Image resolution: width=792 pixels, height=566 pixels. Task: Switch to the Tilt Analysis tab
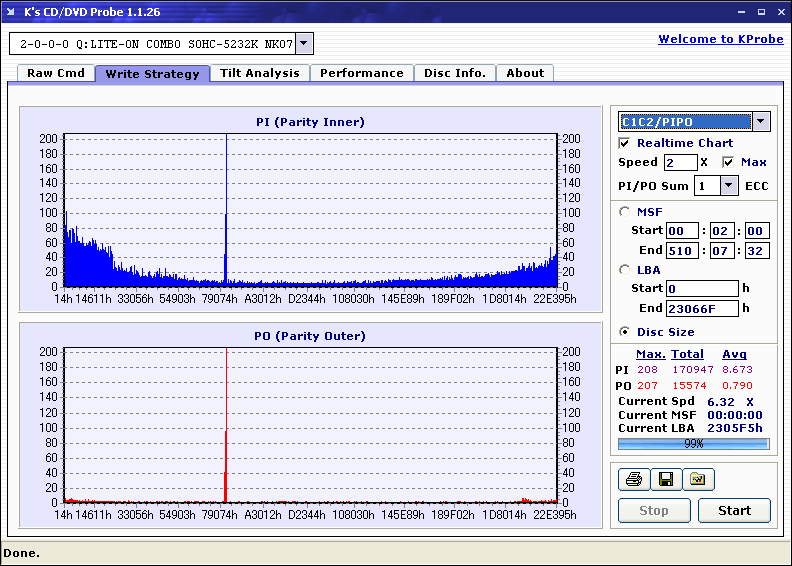point(260,73)
